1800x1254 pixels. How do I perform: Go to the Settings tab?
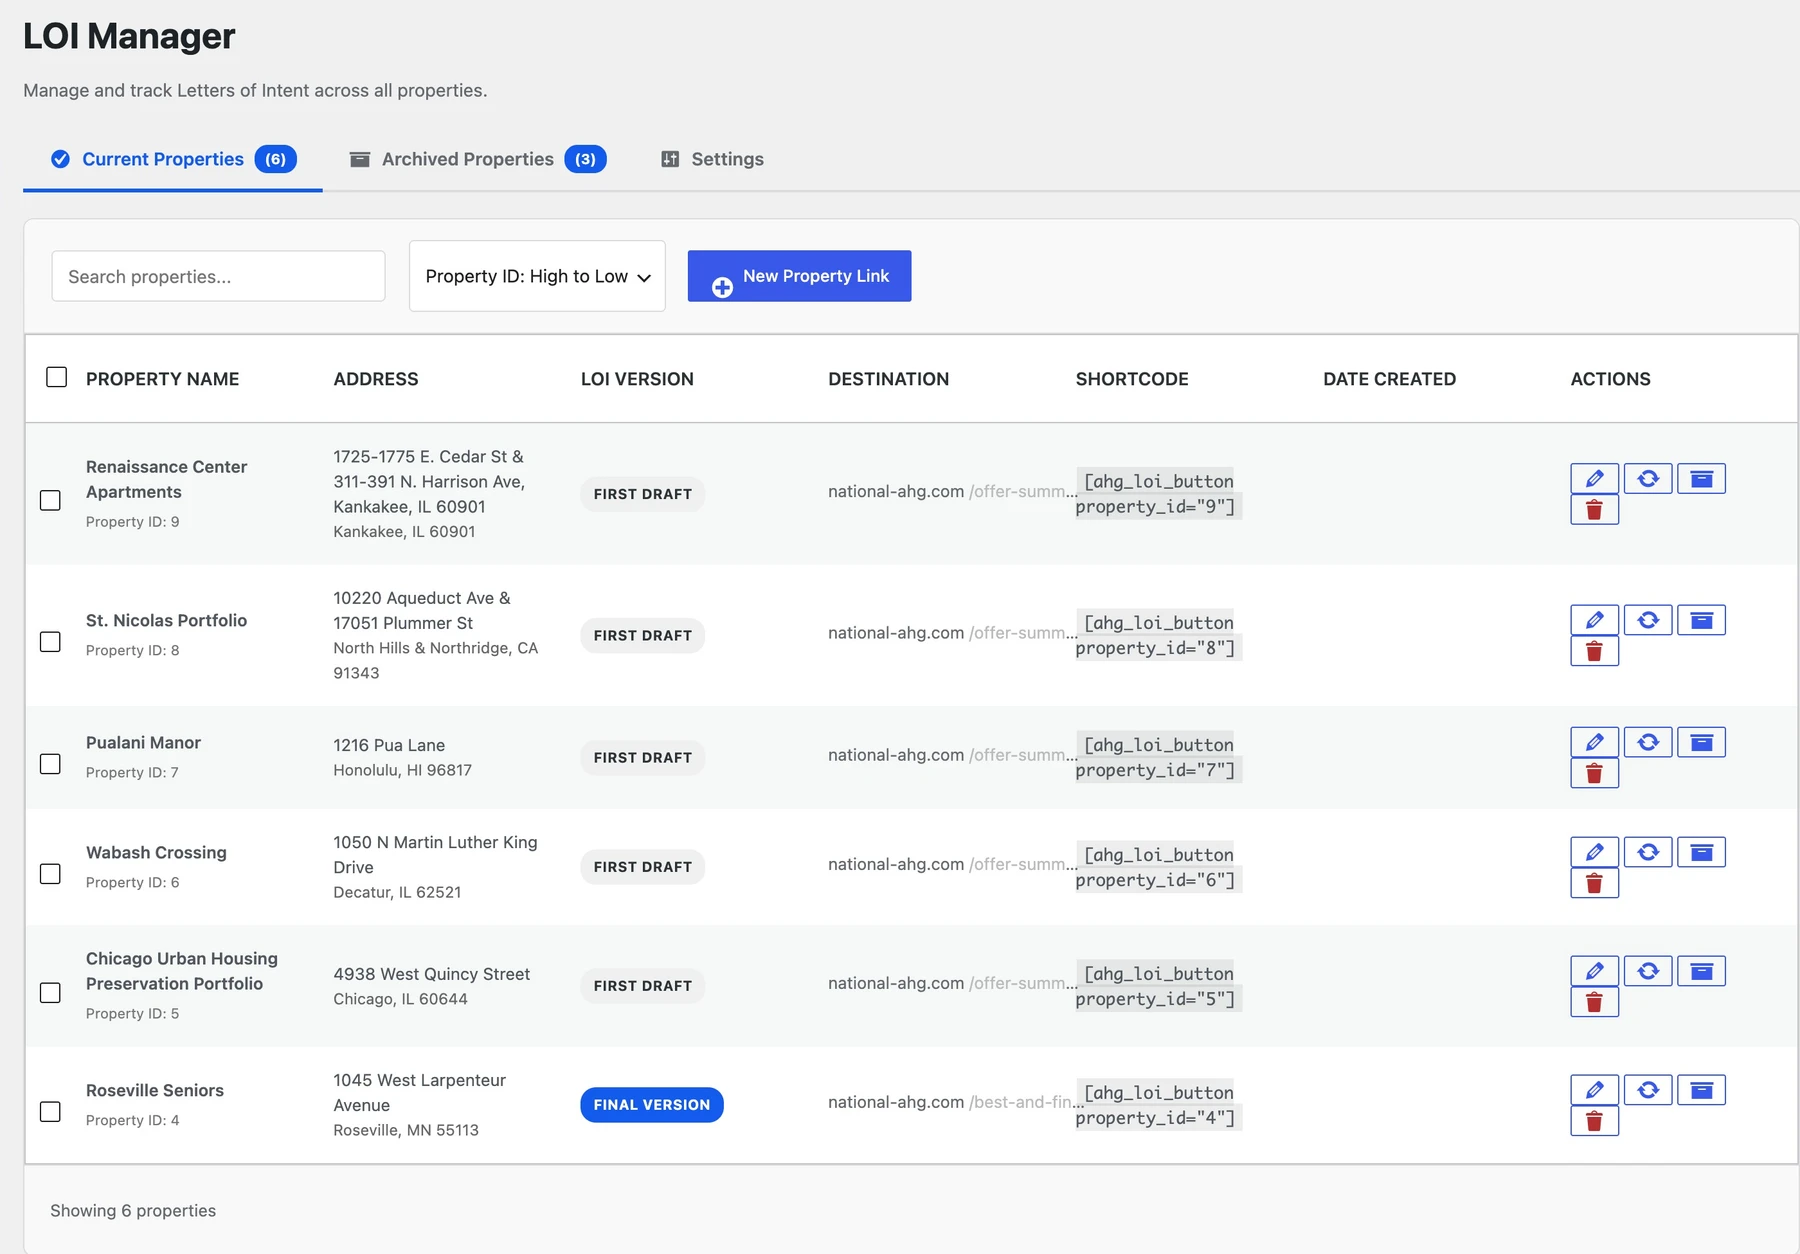click(712, 159)
